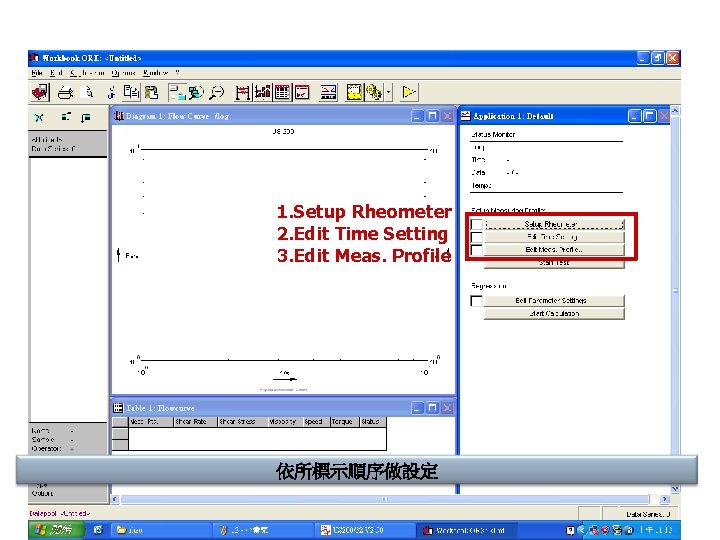720x540 pixels.
Task: Click the Start Test button
Action: click(554, 263)
